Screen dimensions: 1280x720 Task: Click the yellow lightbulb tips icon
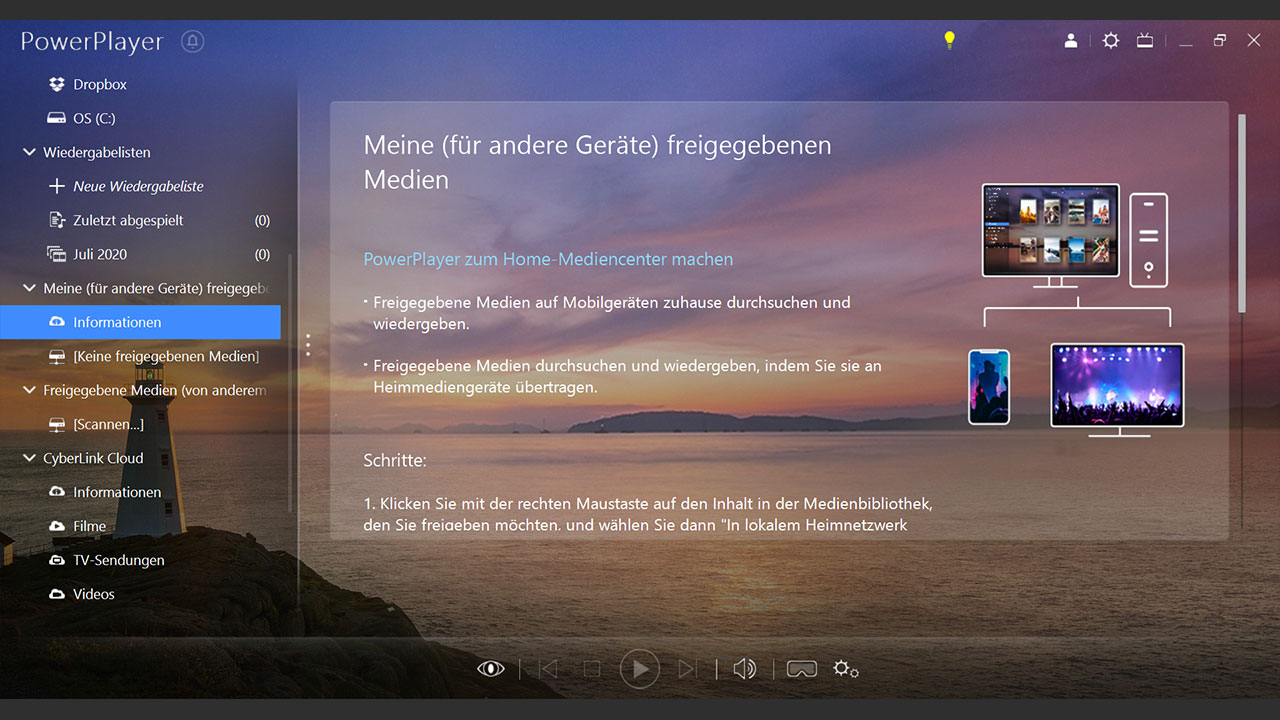coord(949,40)
